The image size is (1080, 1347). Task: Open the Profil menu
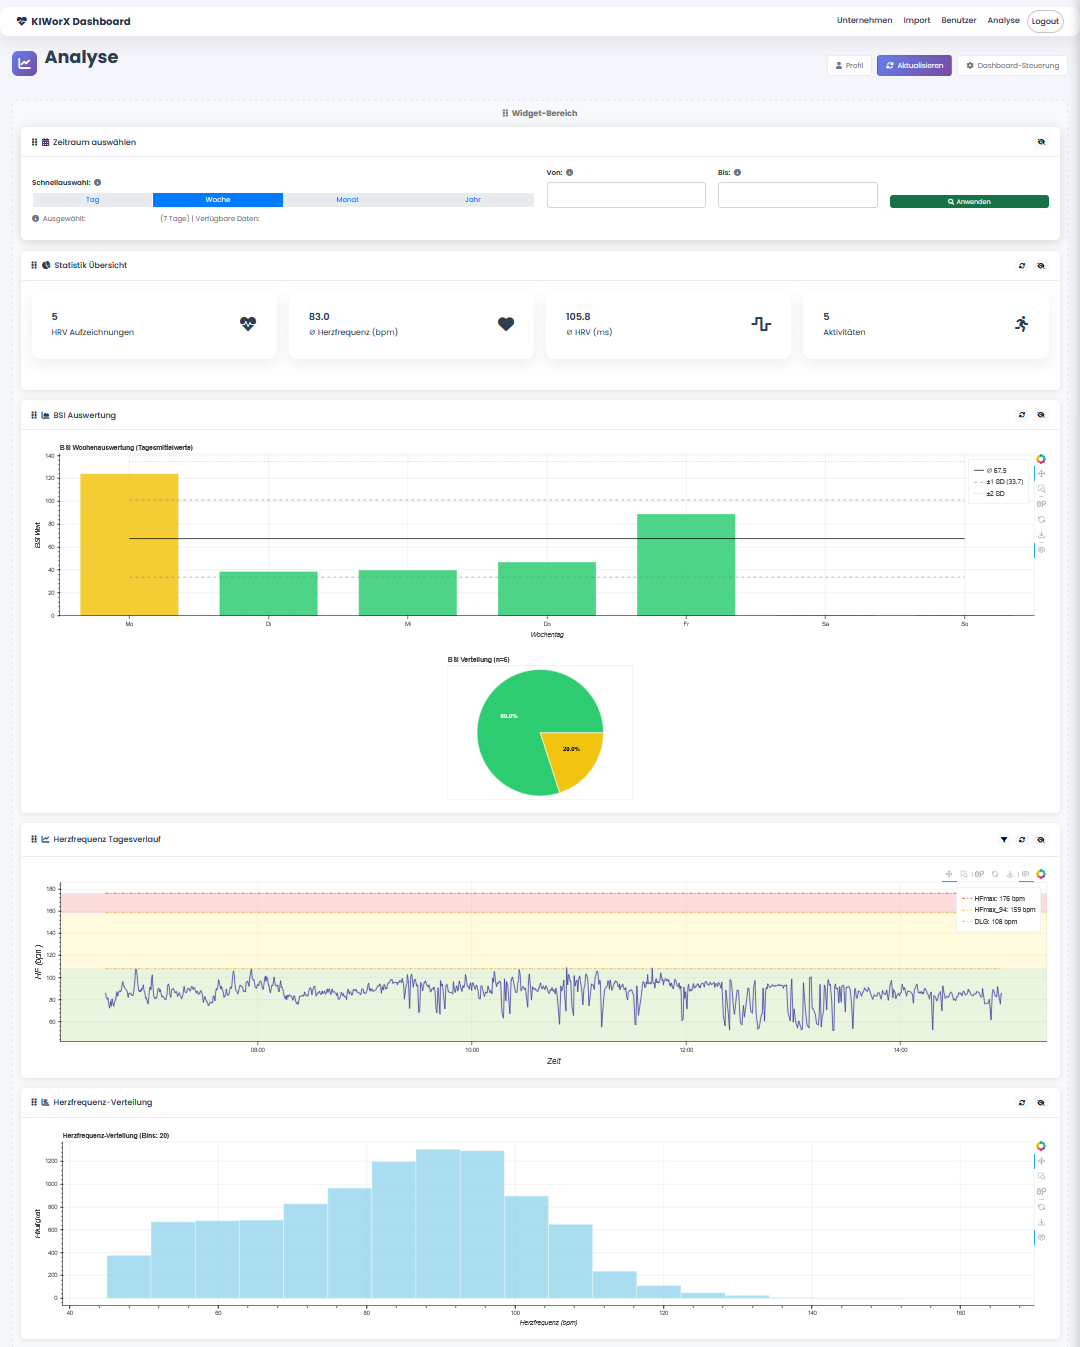point(849,66)
